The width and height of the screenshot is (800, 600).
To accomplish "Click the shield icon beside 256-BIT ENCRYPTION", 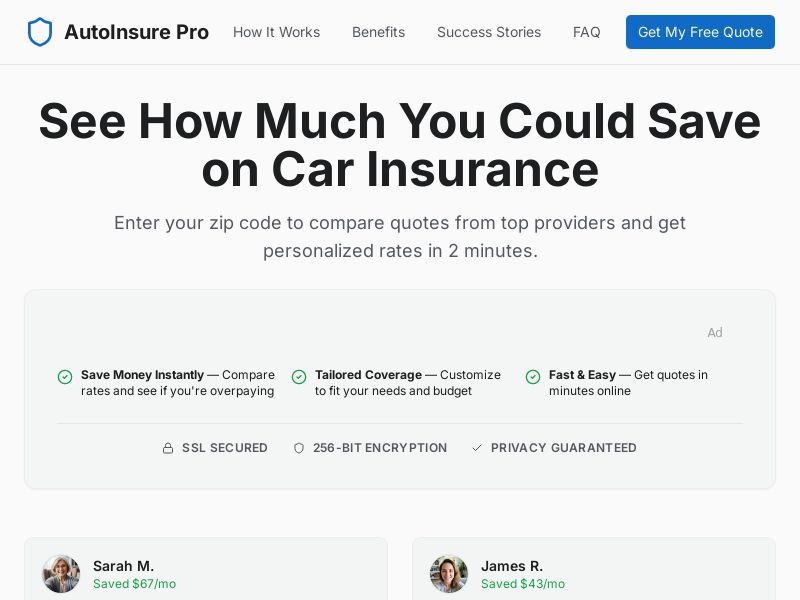I will coord(299,448).
